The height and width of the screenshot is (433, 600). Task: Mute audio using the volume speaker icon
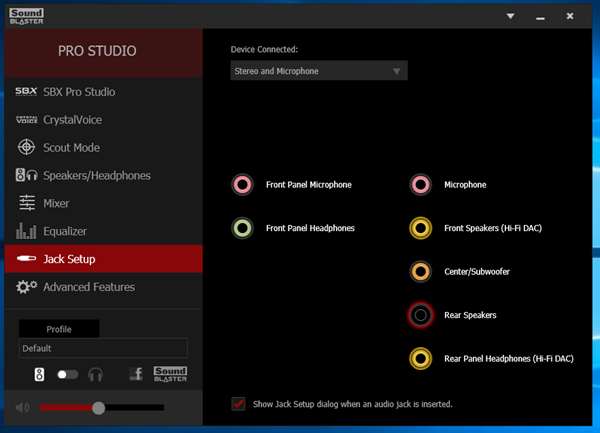pos(22,408)
